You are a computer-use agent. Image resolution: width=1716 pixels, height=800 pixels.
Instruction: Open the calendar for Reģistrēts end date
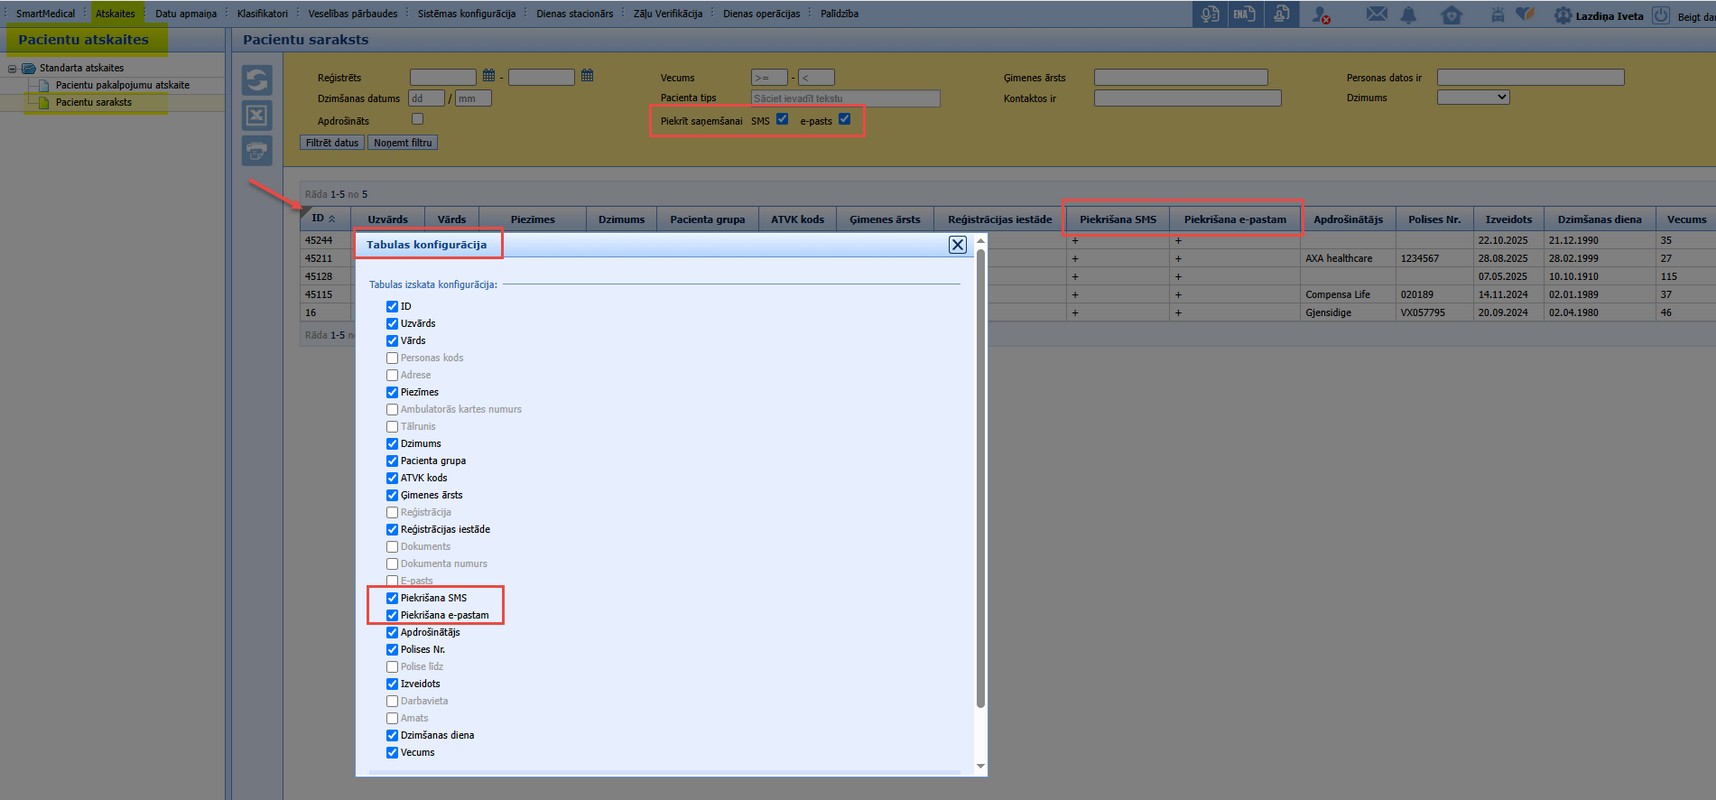pos(587,76)
